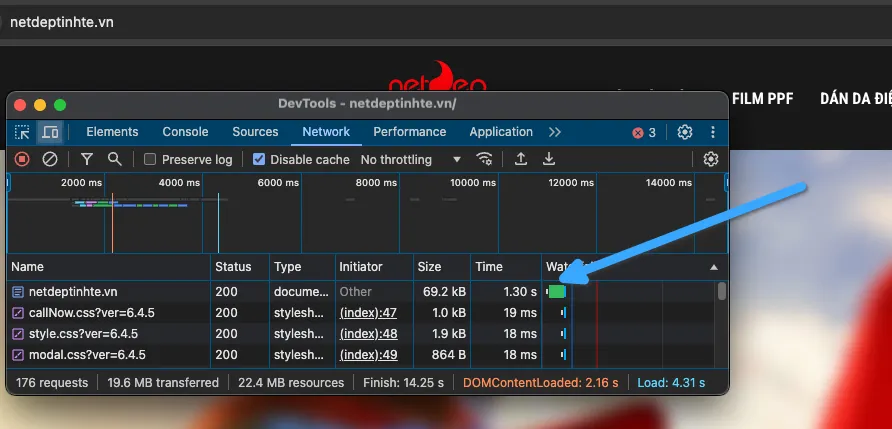This screenshot has width=892, height=429.
Task: Select the netdeptinhte.vn document request
Action: (x=73, y=292)
